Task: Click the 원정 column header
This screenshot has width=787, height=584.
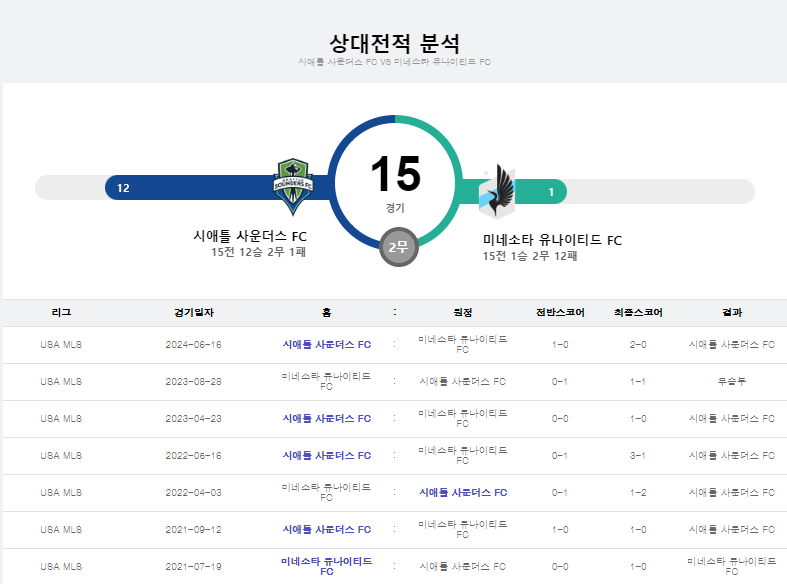Action: click(x=463, y=312)
